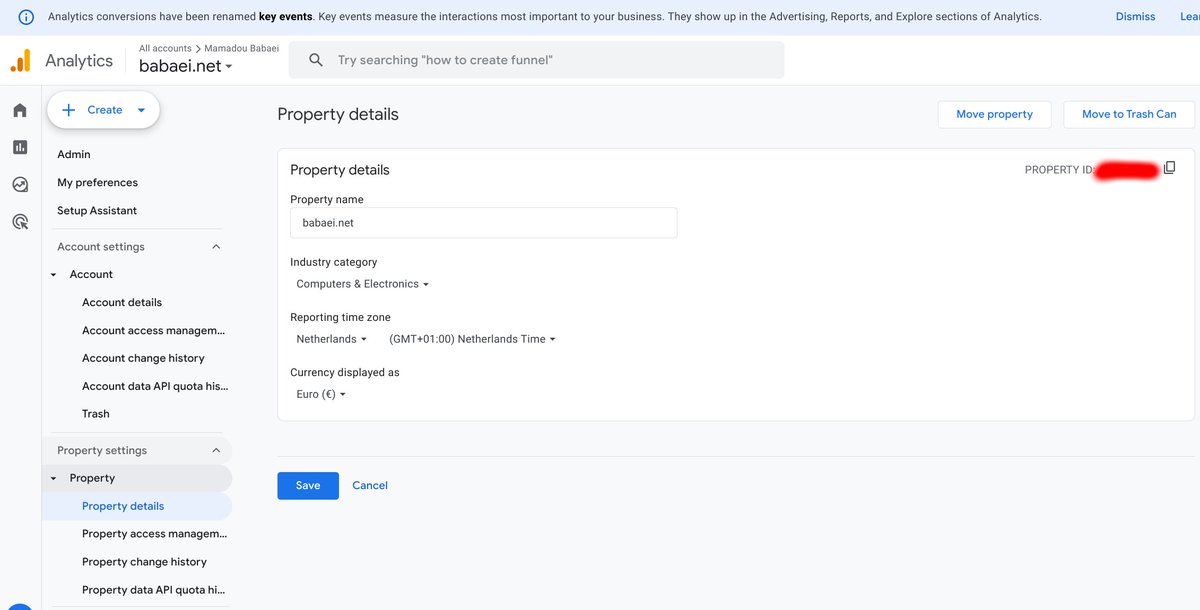
Task: Click the Move property button
Action: pos(994,114)
